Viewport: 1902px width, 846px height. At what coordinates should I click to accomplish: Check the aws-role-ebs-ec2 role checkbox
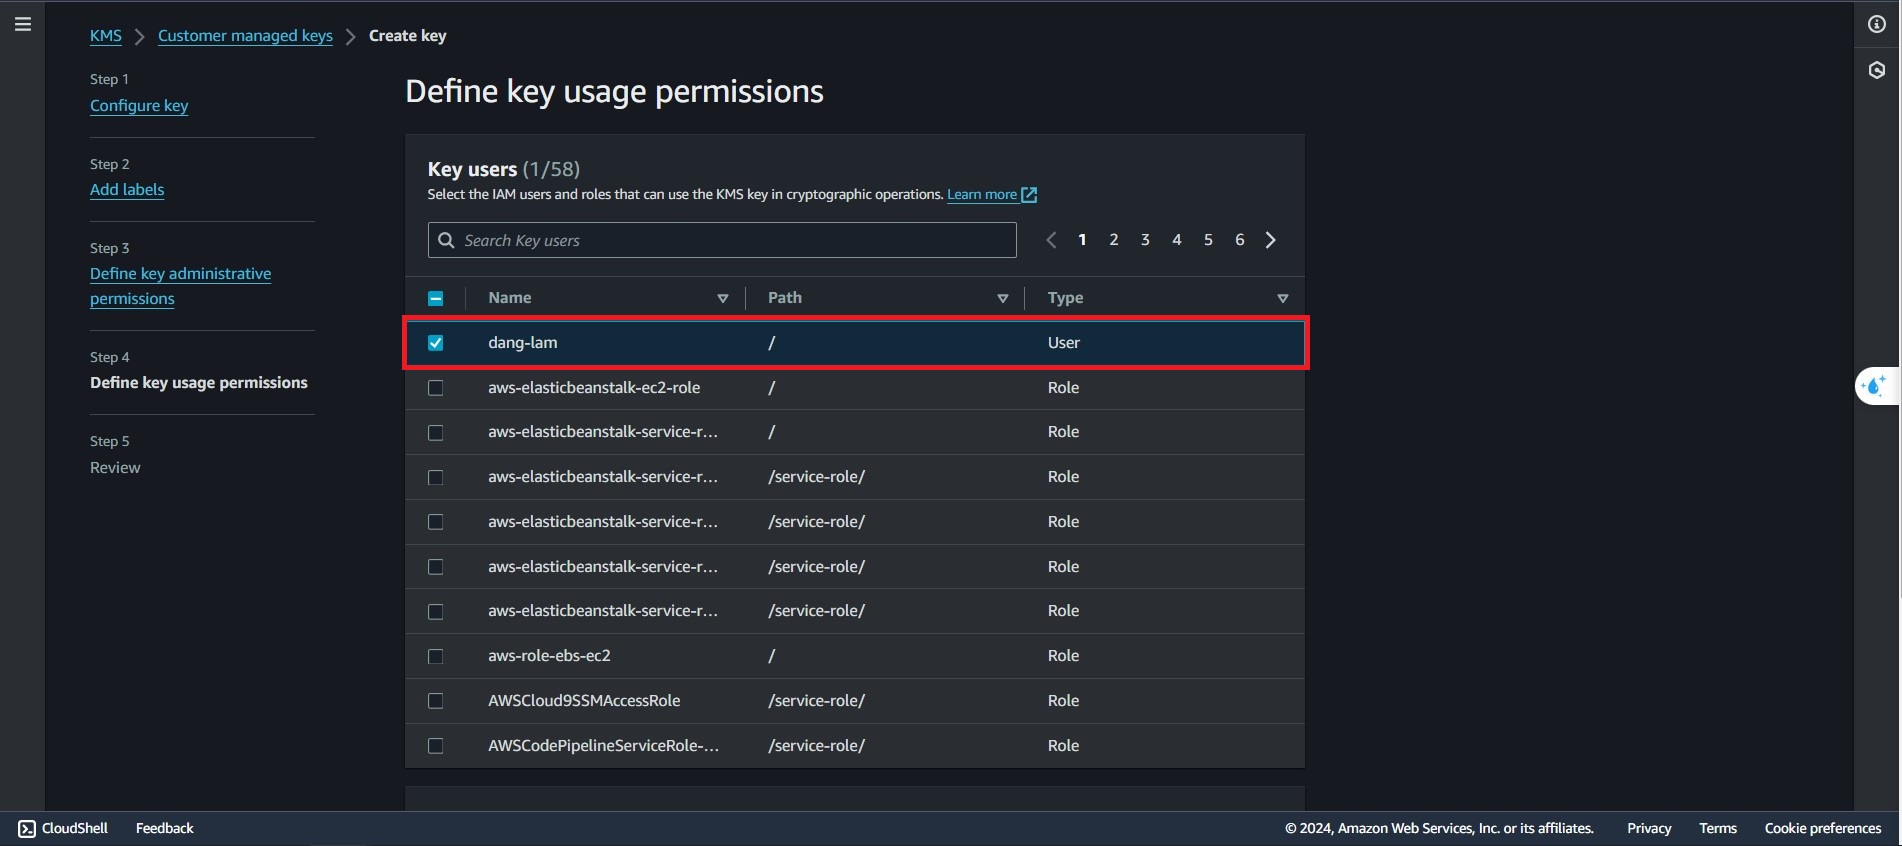tap(435, 656)
